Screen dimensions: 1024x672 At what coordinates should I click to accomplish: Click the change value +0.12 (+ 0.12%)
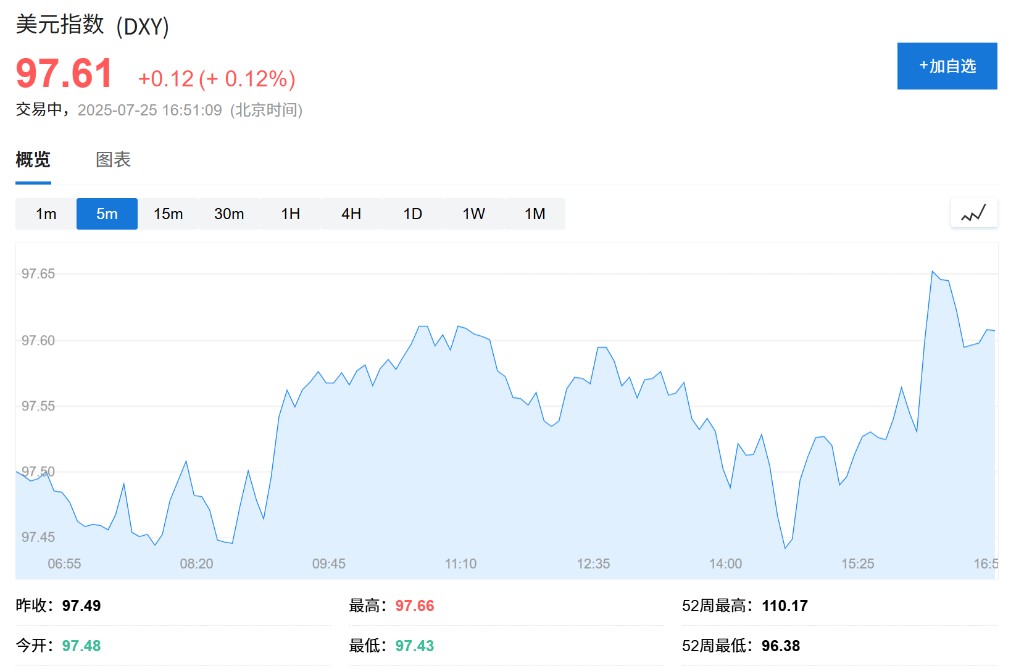click(x=217, y=79)
